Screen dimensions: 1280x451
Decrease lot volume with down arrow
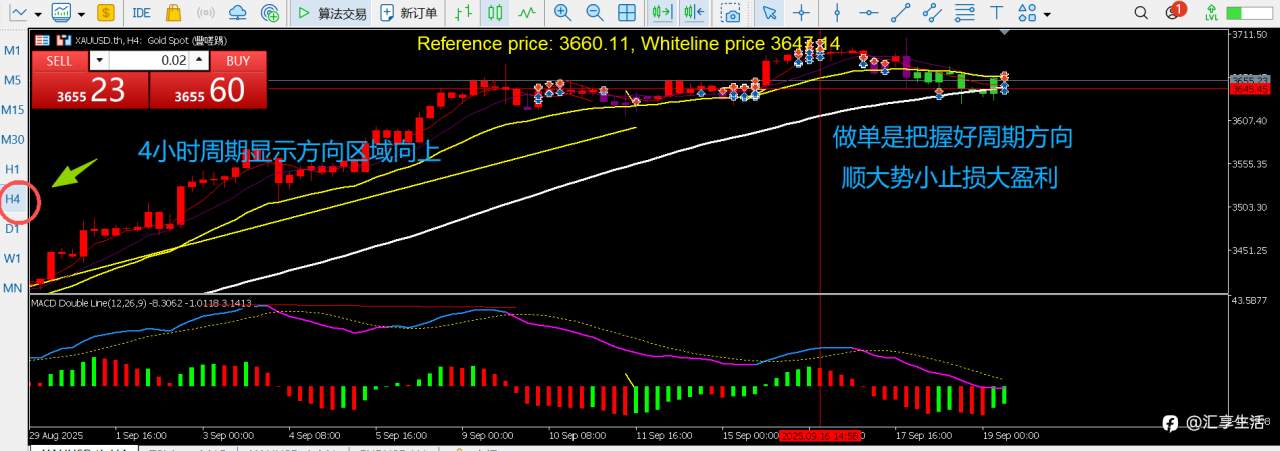99,60
